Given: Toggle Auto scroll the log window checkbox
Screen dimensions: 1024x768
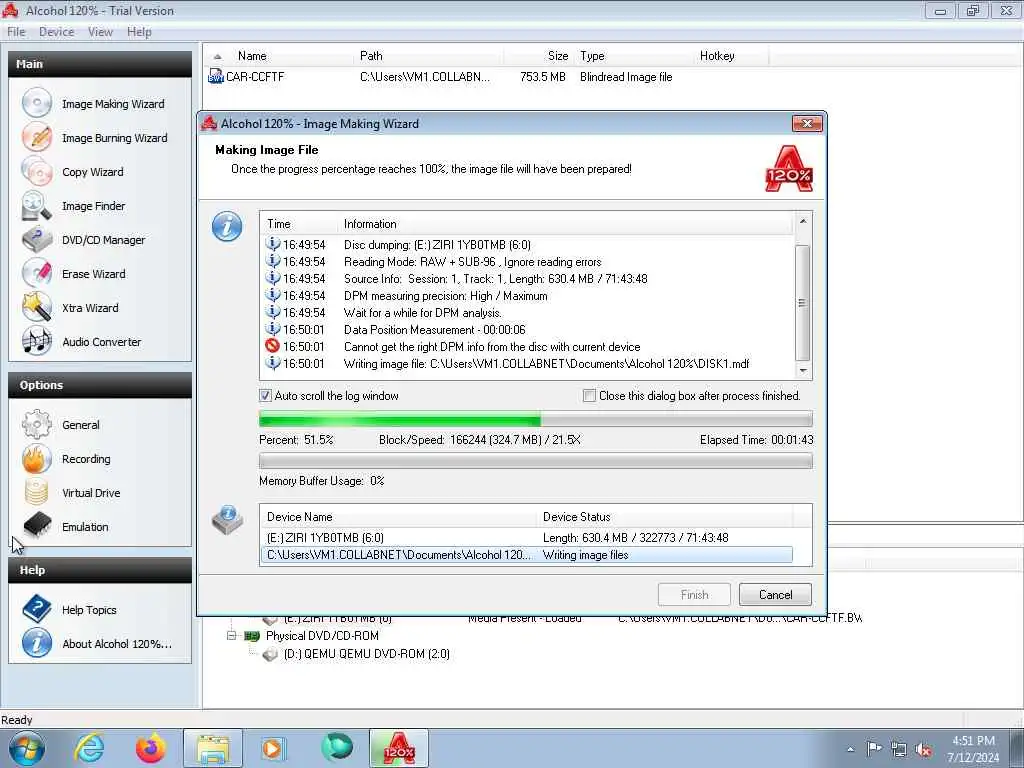Looking at the screenshot, I should pos(265,395).
